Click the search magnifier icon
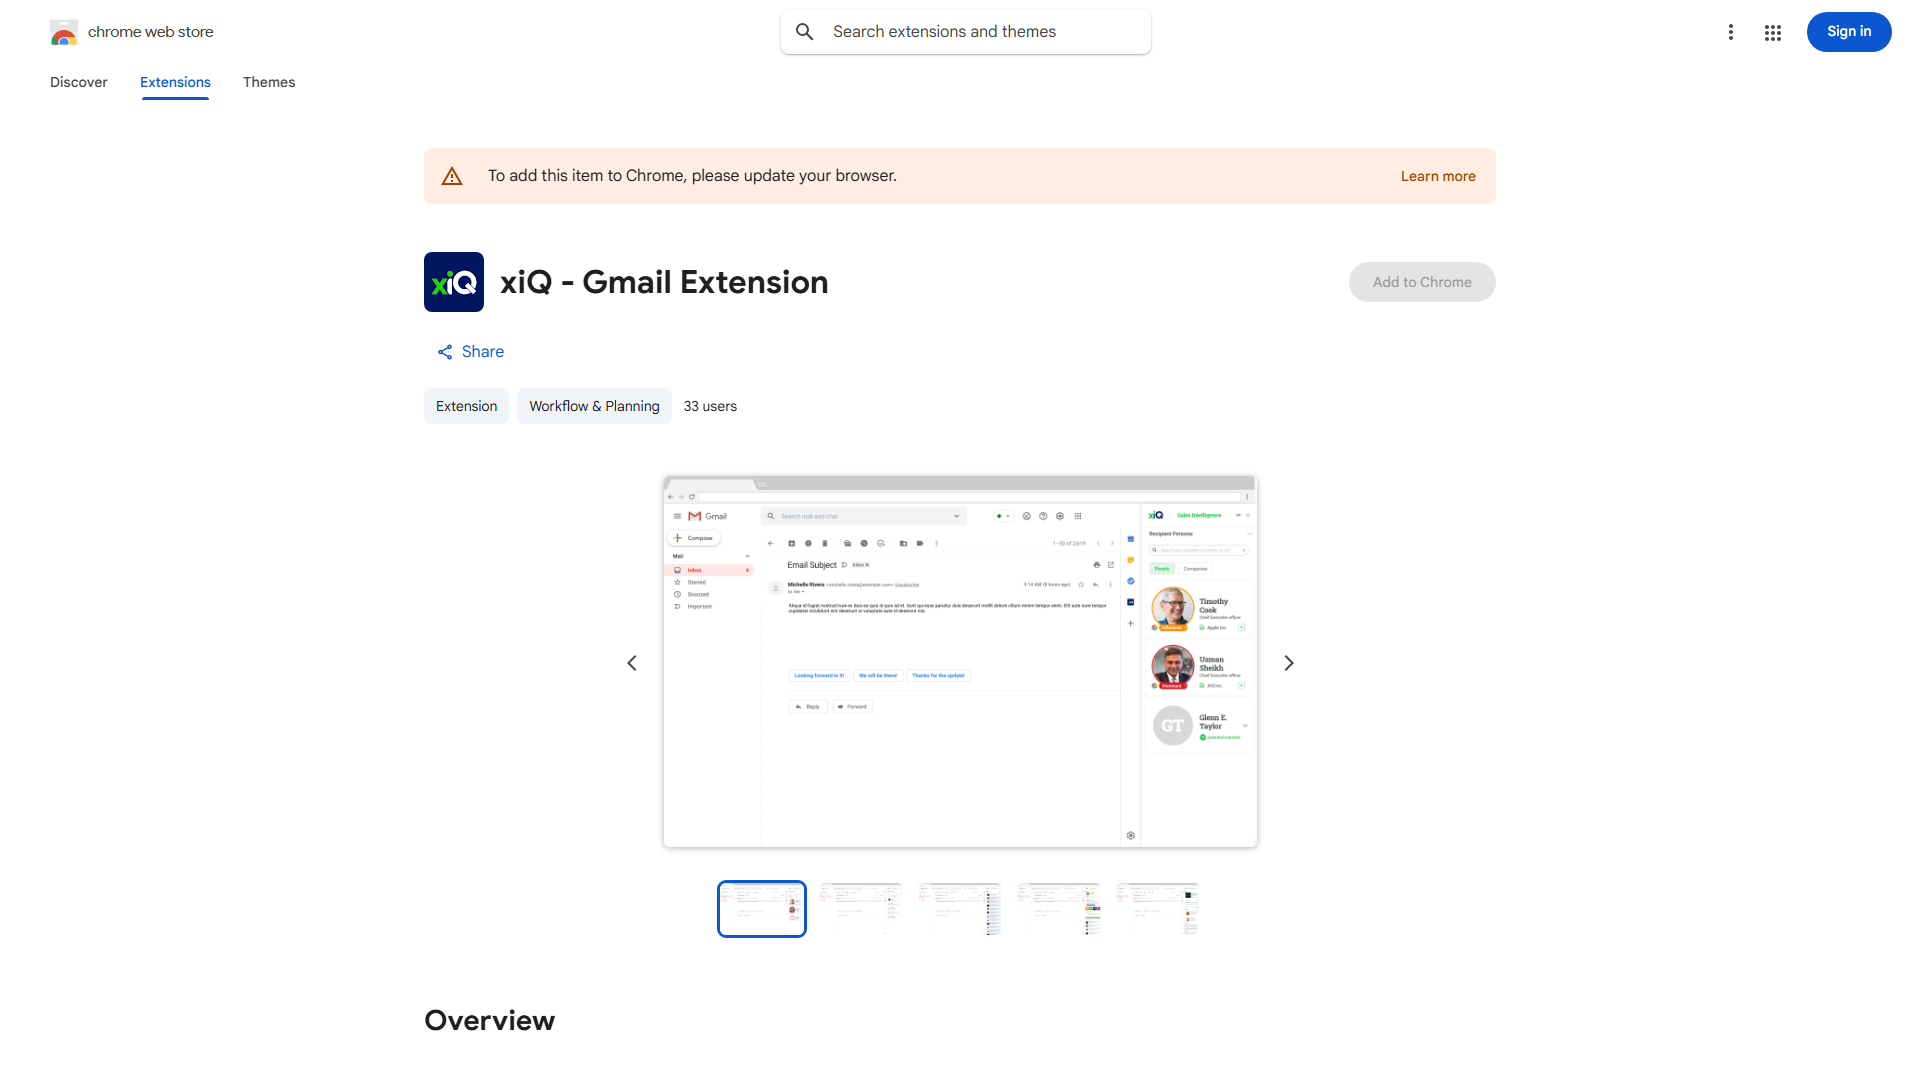The height and width of the screenshot is (1080, 1920). (x=805, y=32)
